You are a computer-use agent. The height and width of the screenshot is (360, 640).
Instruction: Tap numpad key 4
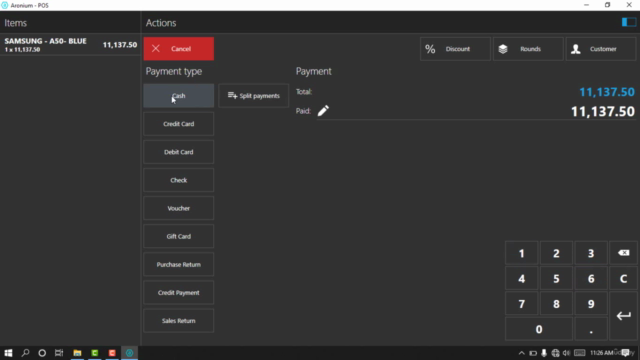(x=521, y=278)
